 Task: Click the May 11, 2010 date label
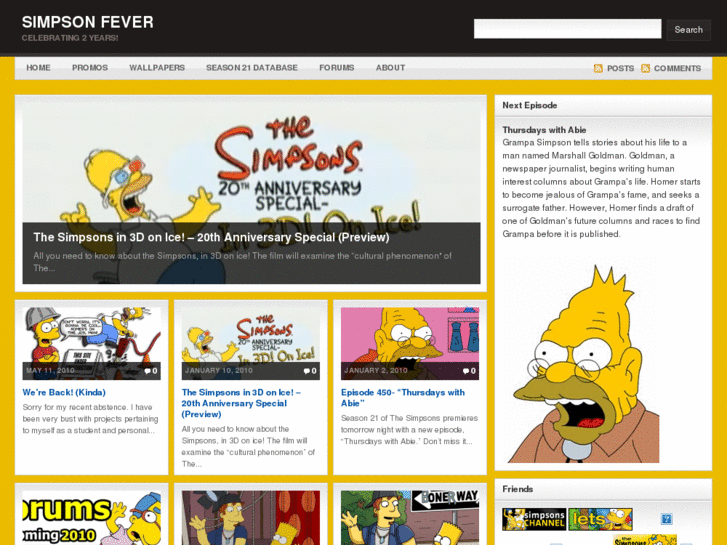coord(50,371)
